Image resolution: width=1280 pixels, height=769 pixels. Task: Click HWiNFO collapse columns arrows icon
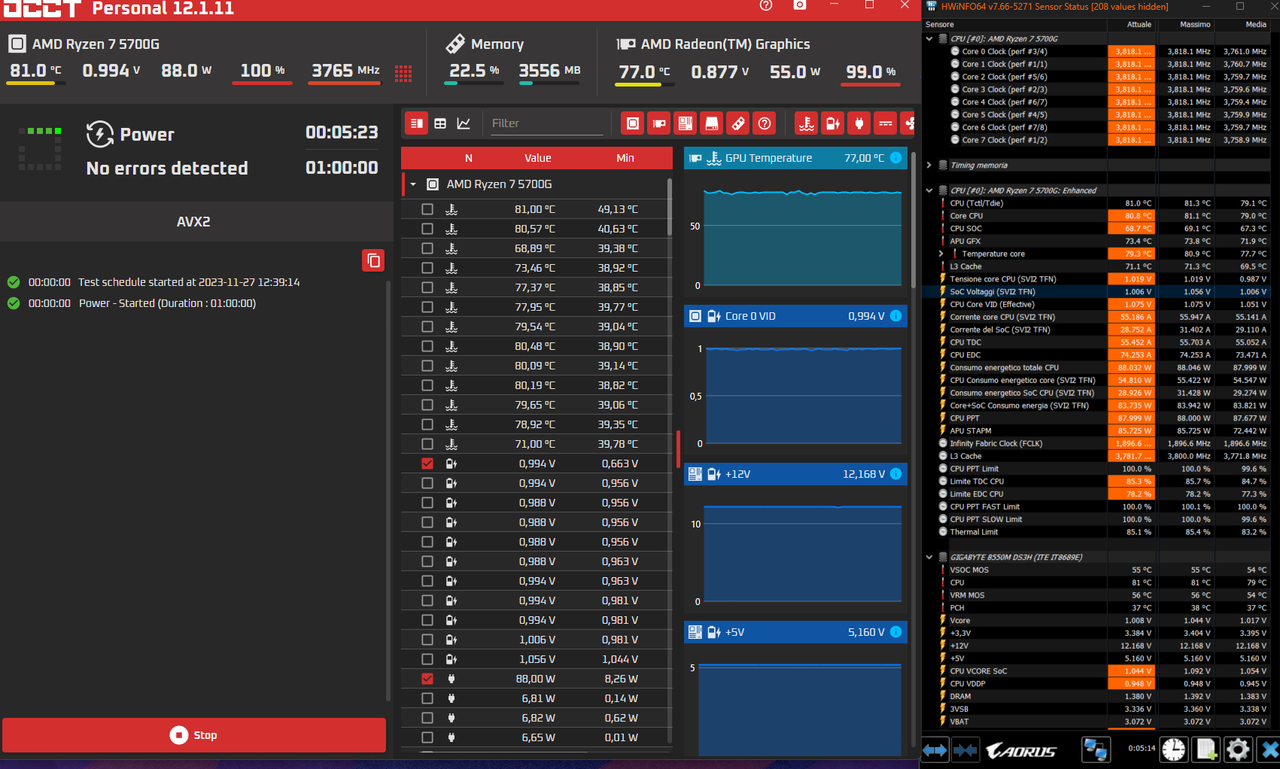(965, 749)
